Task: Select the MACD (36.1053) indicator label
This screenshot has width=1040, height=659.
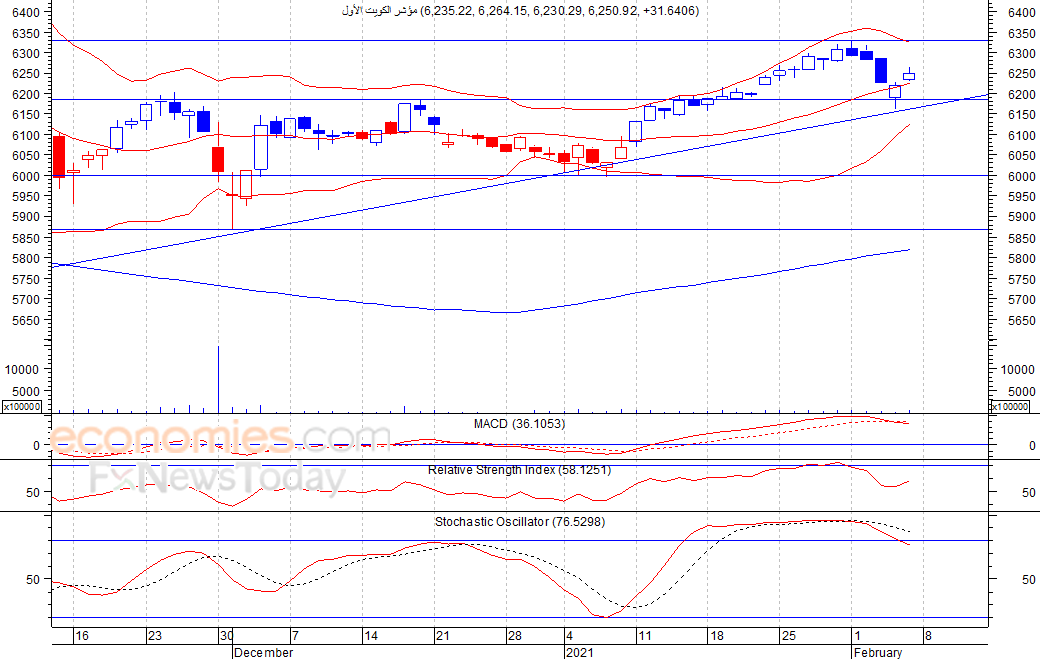Action: (519, 424)
